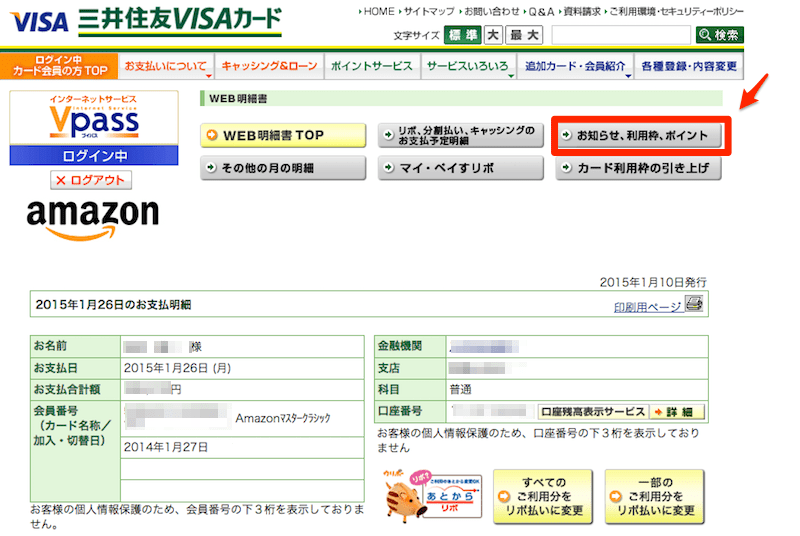Set text size to 最大
The height and width of the screenshot is (536, 800).
point(524,35)
